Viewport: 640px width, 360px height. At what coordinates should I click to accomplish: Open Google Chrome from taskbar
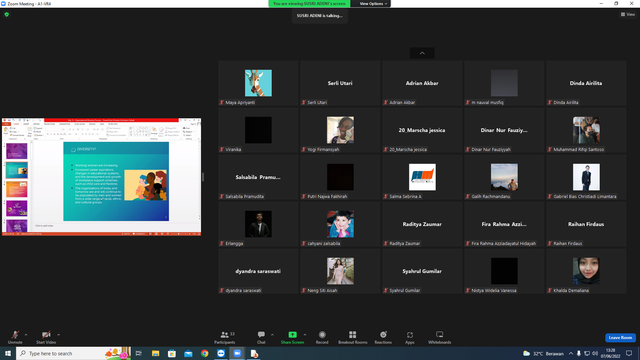click(204, 353)
